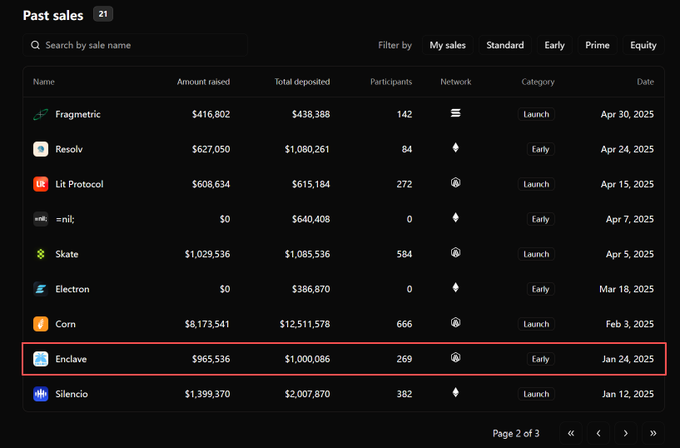680x448 pixels.
Task: Click the network icon in Enclave row
Action: click(455, 357)
